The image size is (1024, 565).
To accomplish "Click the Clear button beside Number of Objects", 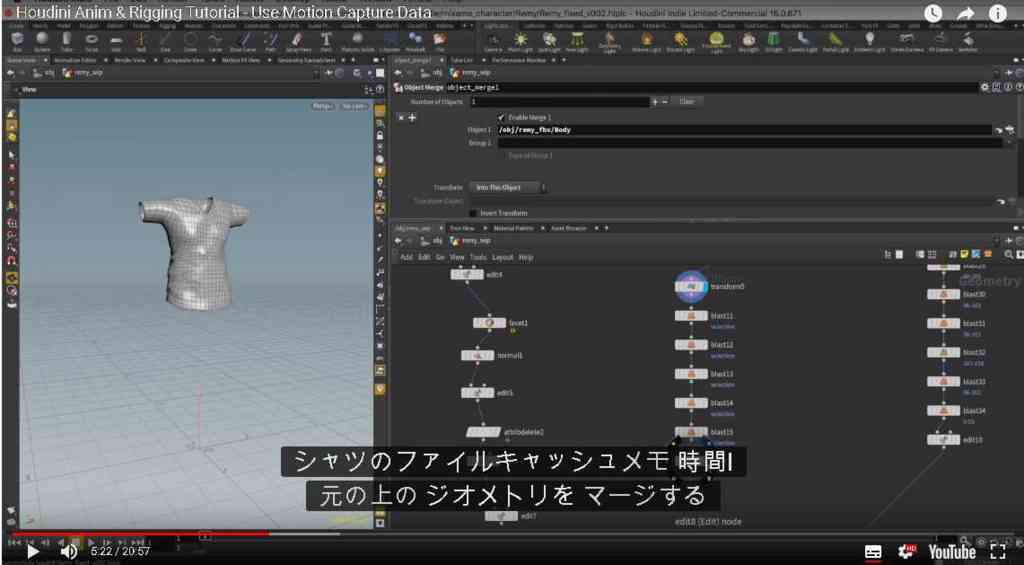I will tap(686, 101).
